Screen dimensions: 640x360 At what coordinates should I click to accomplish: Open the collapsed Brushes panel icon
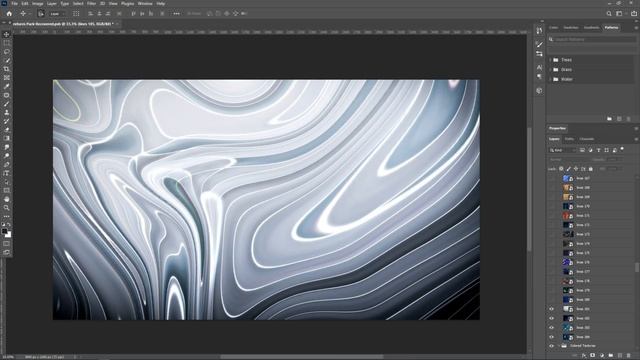coord(540,44)
